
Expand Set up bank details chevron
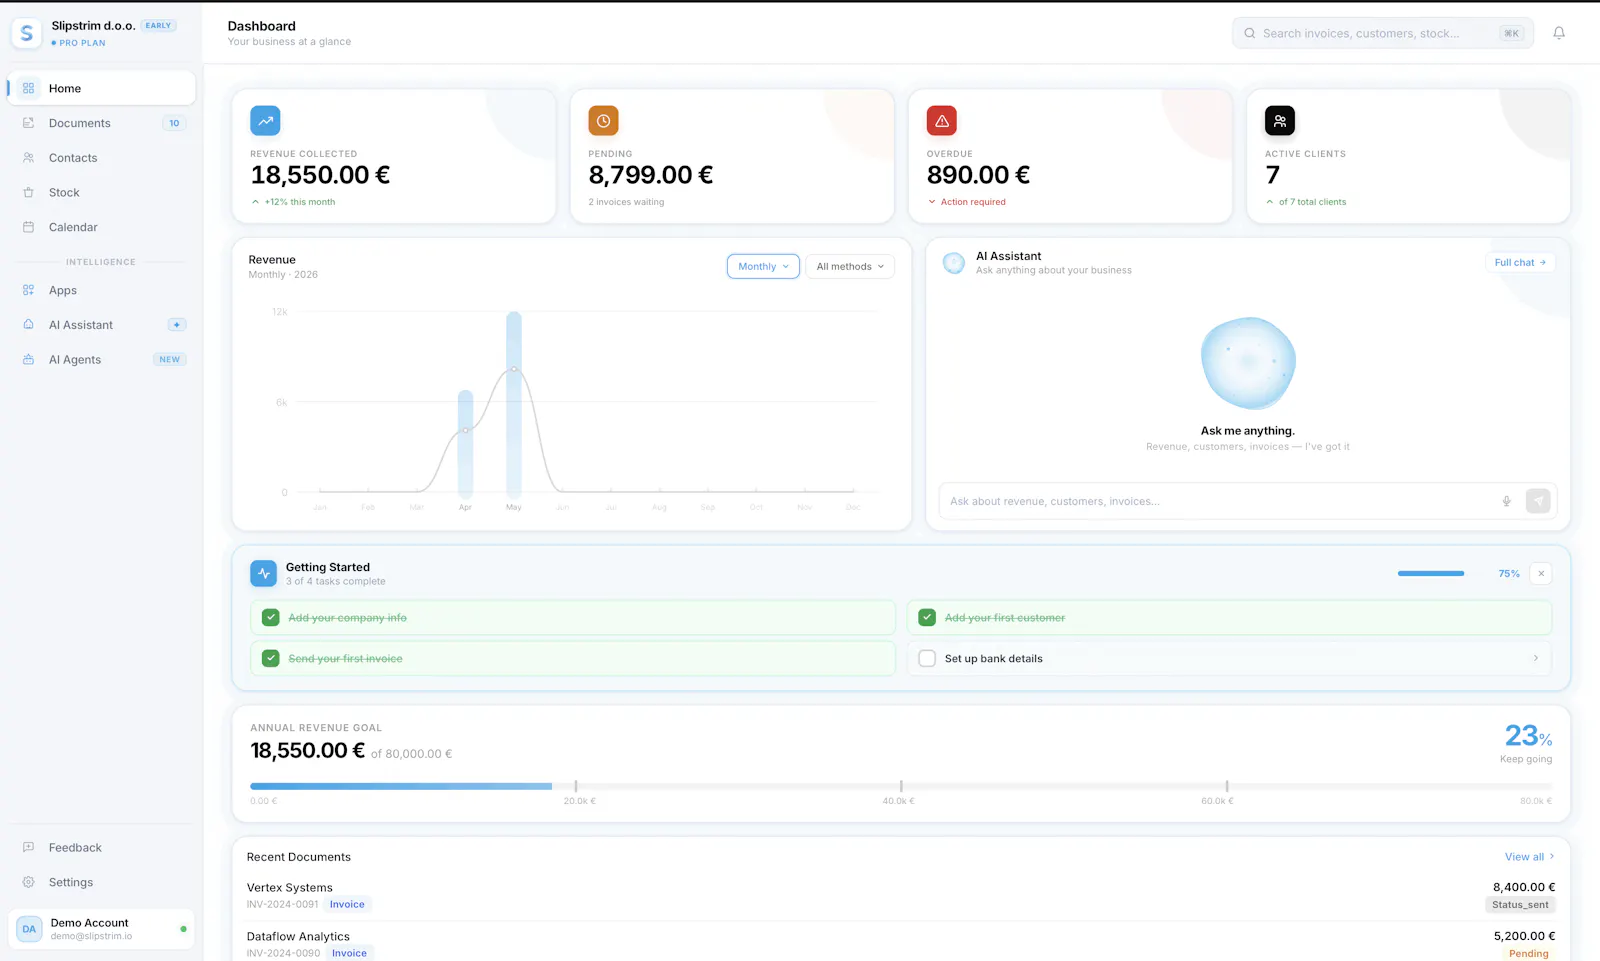pos(1536,658)
